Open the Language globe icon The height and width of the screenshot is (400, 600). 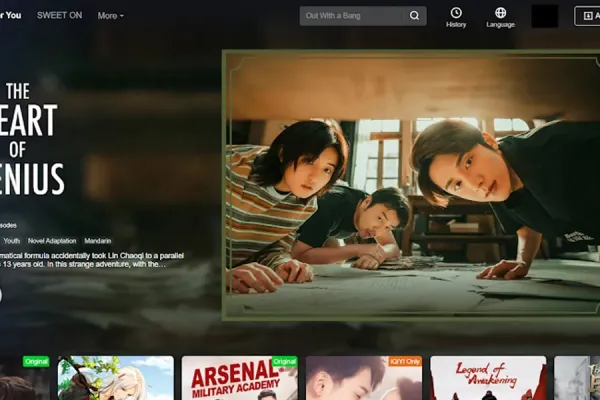pyautogui.click(x=500, y=13)
